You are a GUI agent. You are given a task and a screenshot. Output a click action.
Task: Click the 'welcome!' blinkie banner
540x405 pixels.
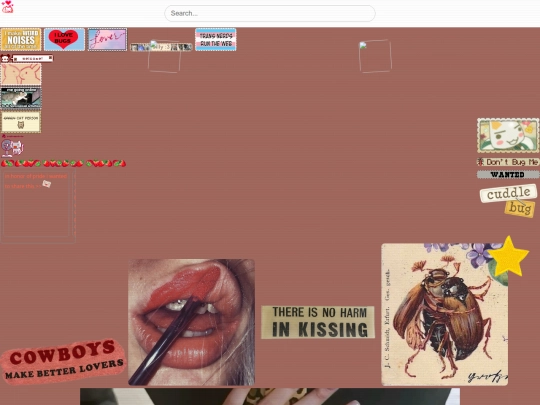pyautogui.click(x=33, y=58)
